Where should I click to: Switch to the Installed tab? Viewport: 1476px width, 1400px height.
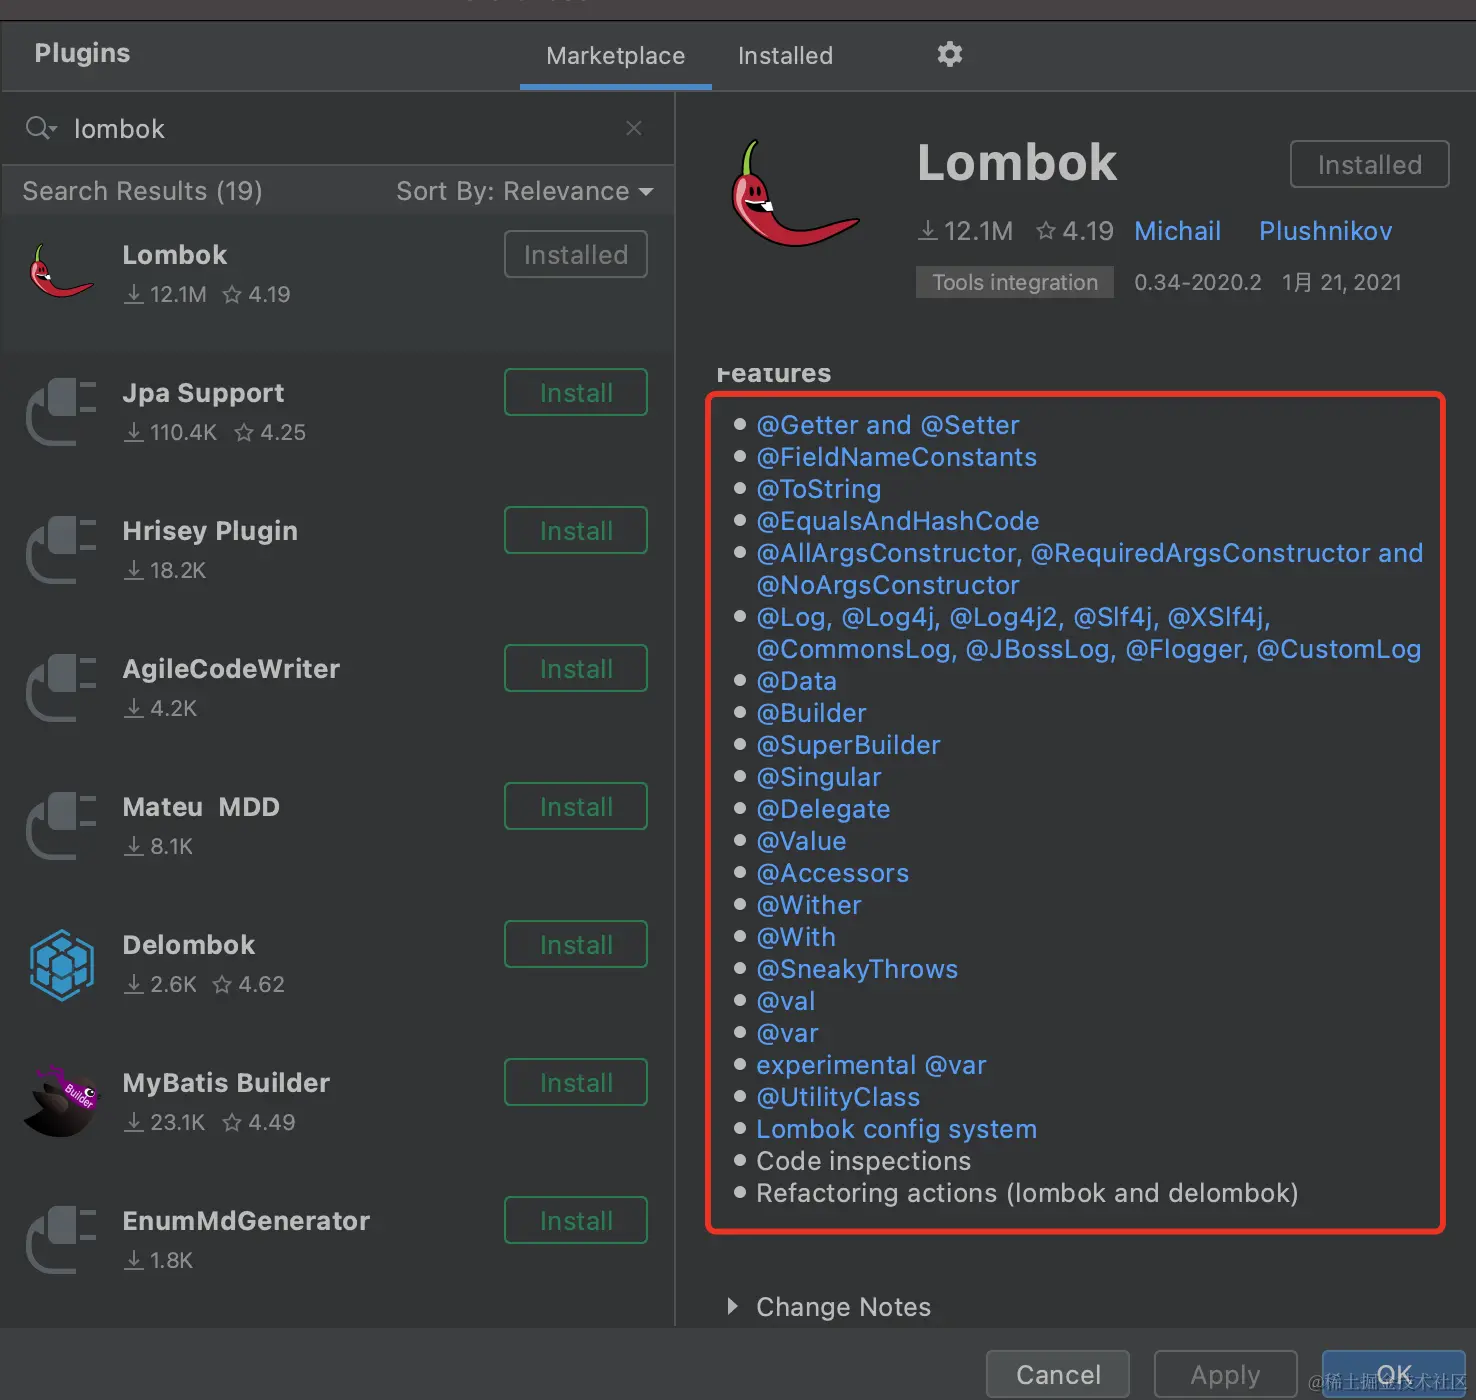(785, 55)
